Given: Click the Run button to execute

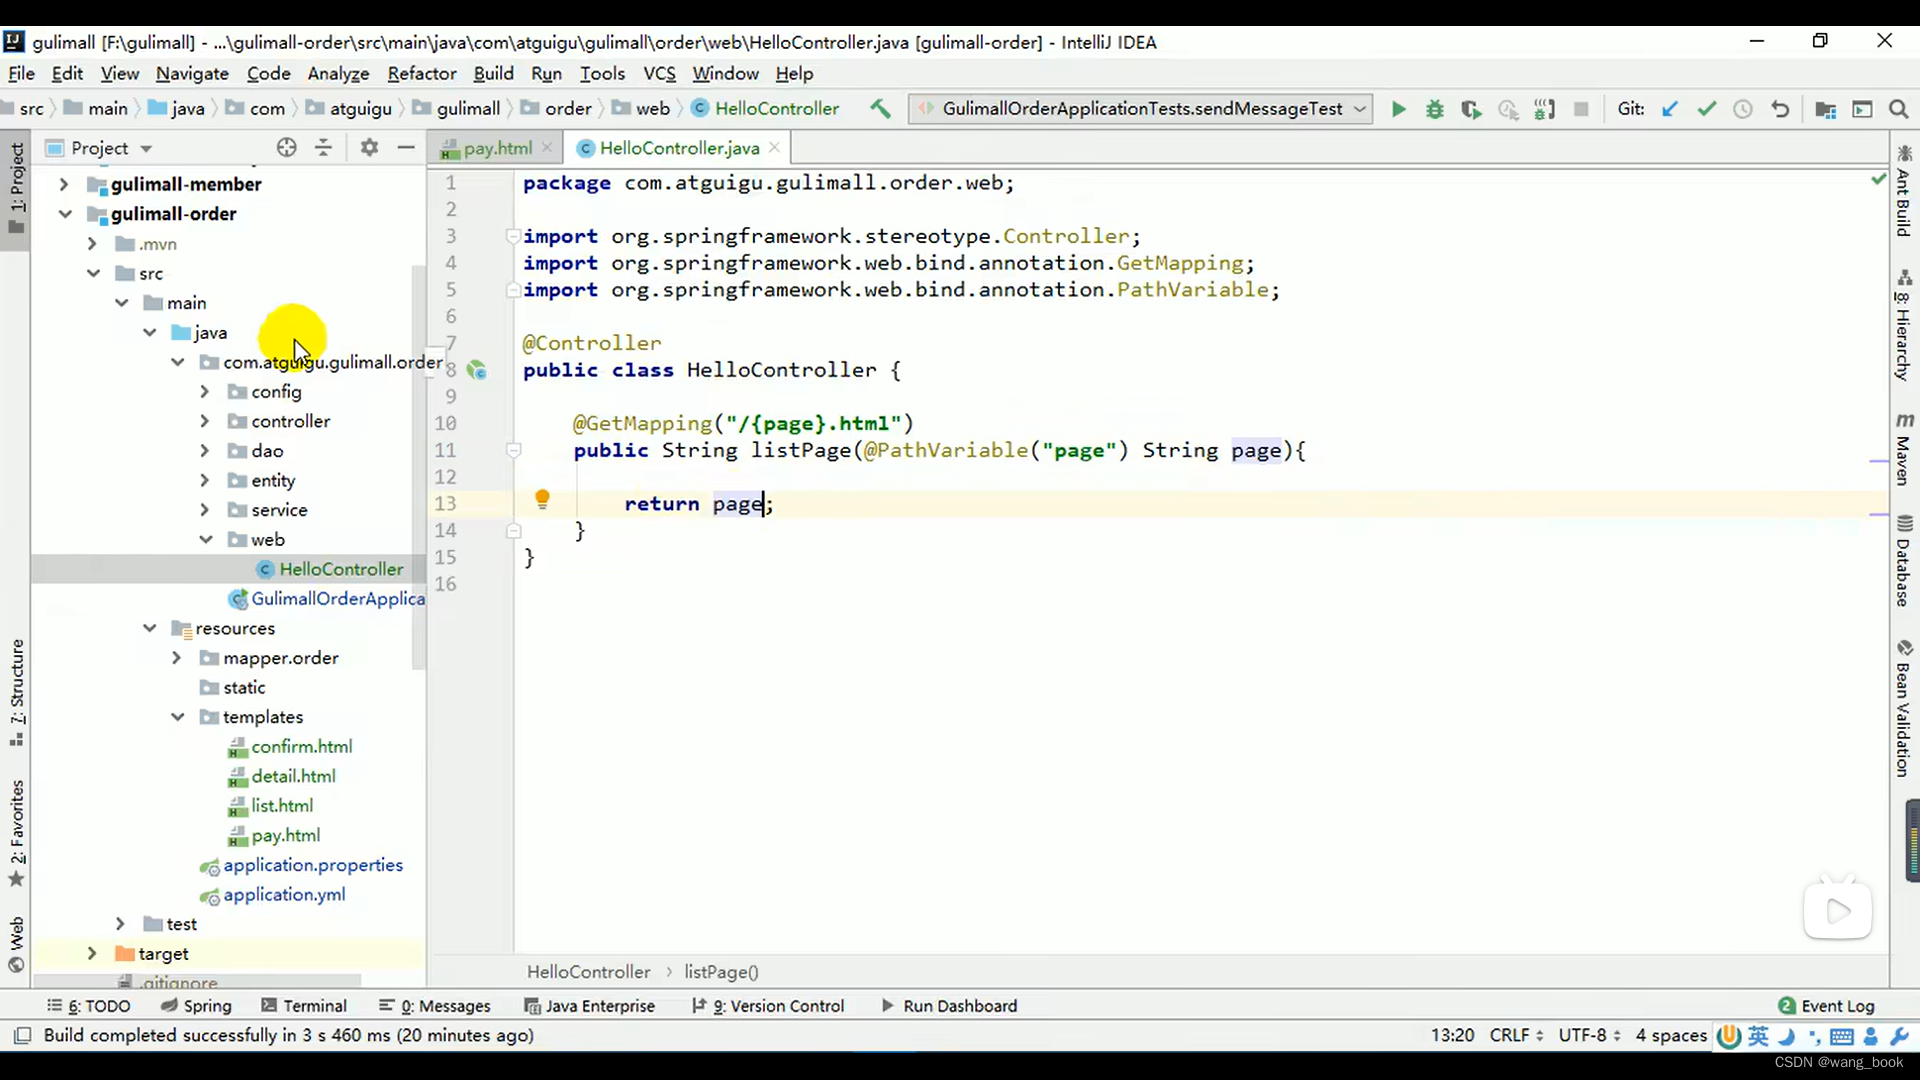Looking at the screenshot, I should click(1398, 108).
